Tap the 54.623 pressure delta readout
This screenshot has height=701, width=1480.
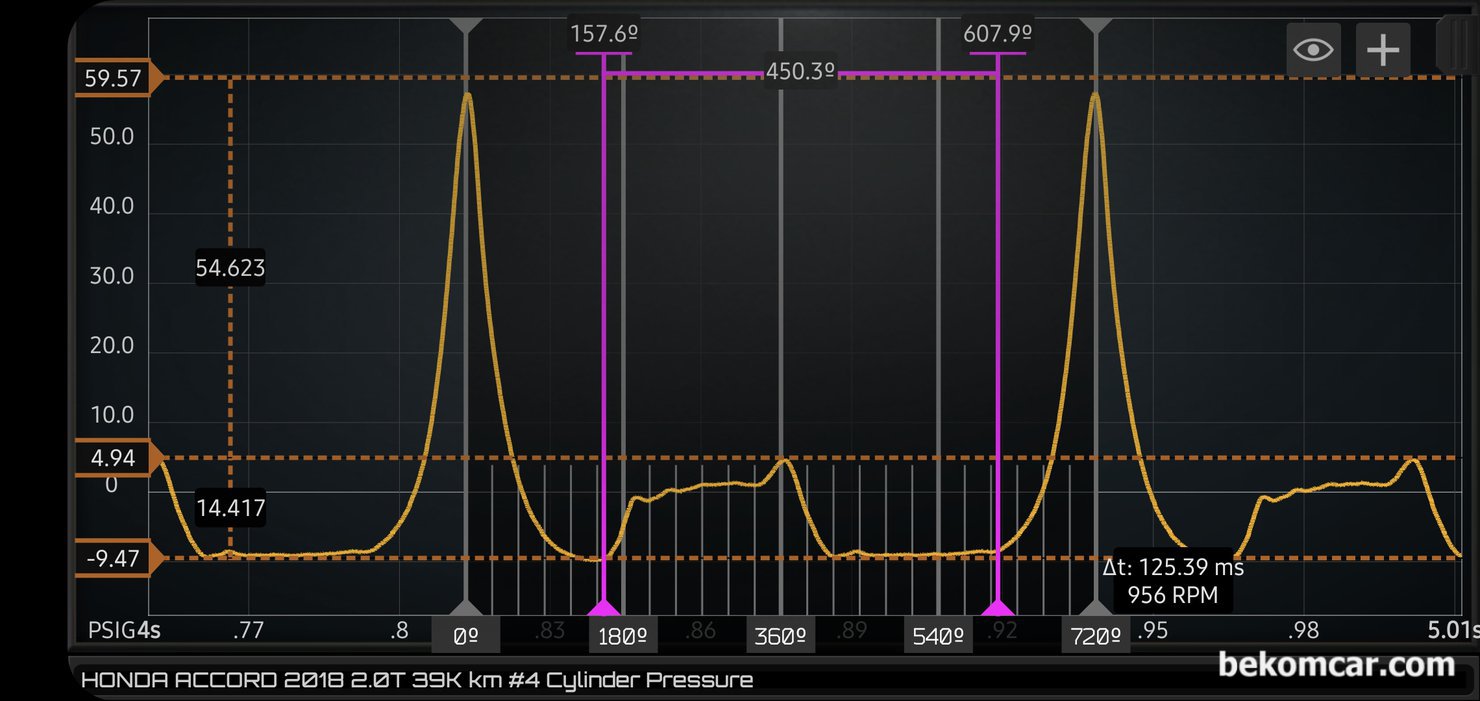coord(230,268)
